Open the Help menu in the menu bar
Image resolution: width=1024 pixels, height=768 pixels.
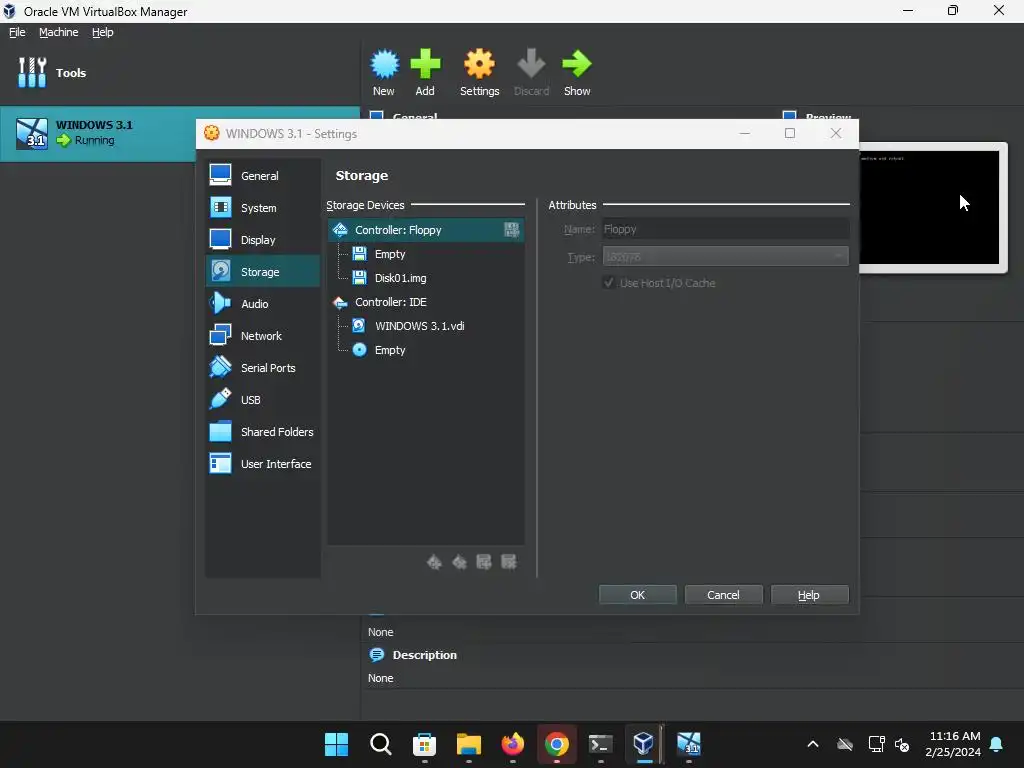click(x=103, y=32)
